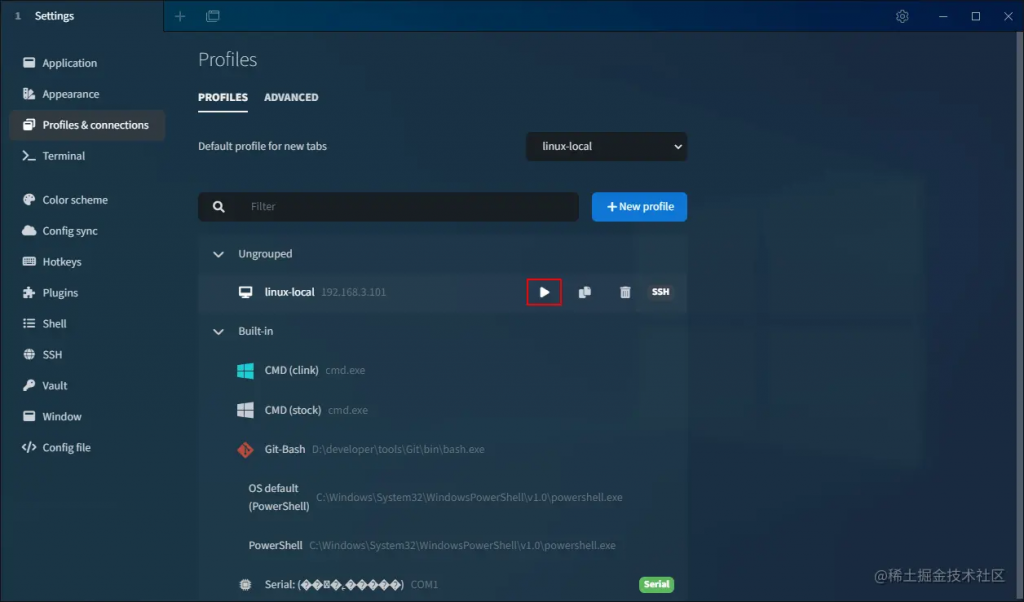
Task: Open the profile selector window icon
Action: pos(213,16)
